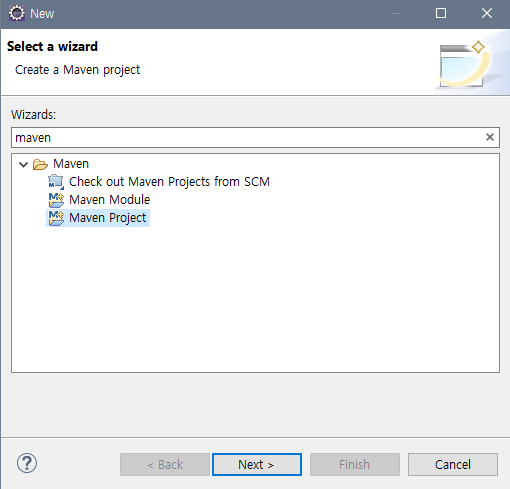Click the Cancel button

[453, 464]
